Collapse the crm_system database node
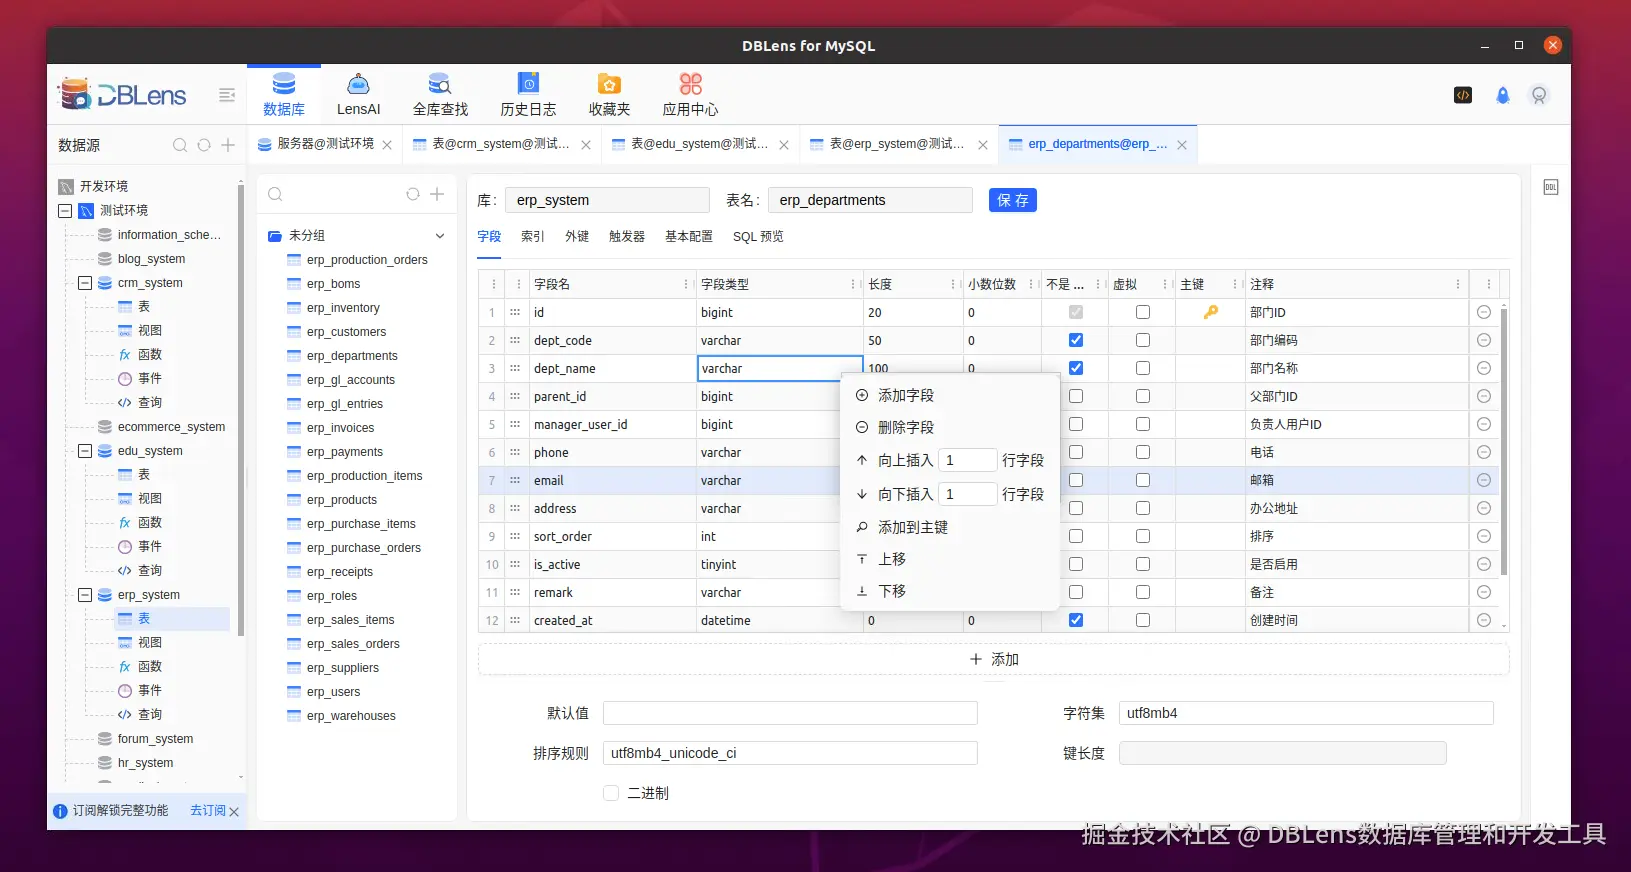 coord(85,283)
